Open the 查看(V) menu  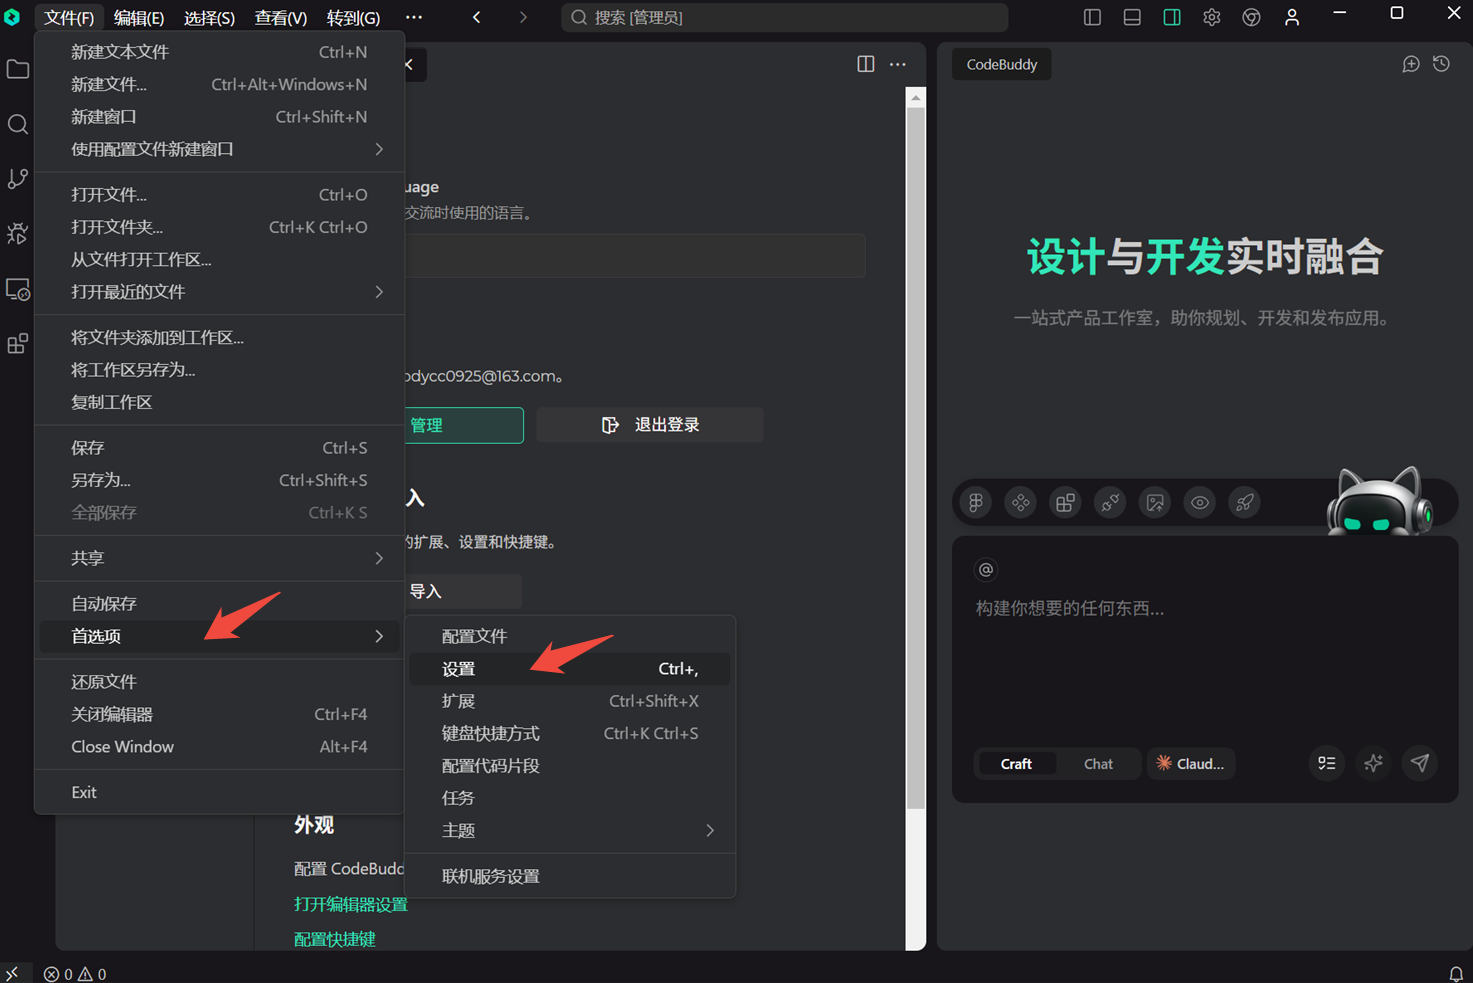click(281, 18)
